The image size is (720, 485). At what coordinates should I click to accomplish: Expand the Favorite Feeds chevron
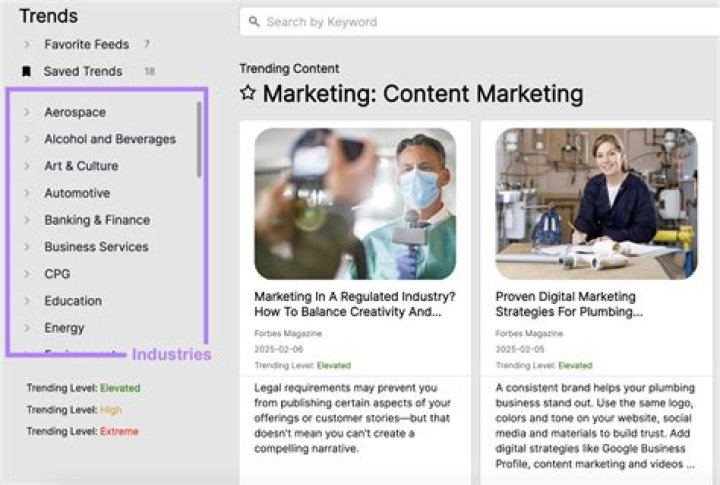click(x=27, y=45)
